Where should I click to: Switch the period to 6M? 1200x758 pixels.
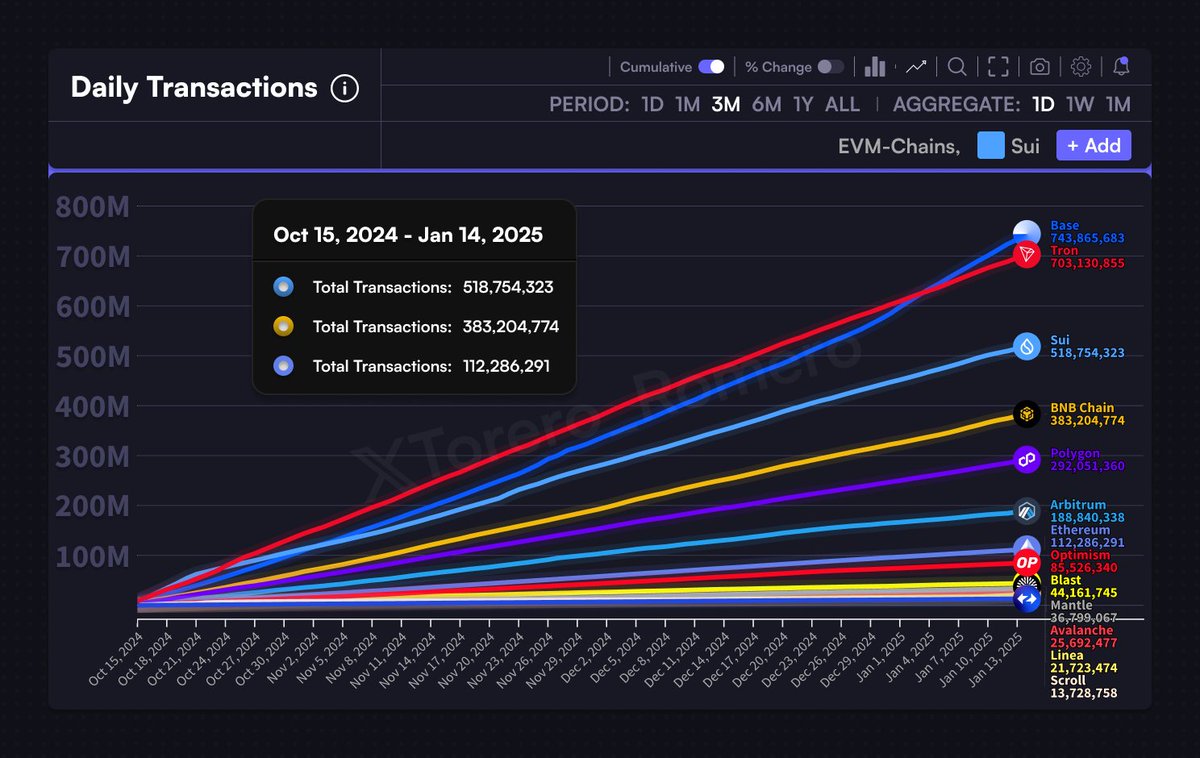tap(765, 104)
